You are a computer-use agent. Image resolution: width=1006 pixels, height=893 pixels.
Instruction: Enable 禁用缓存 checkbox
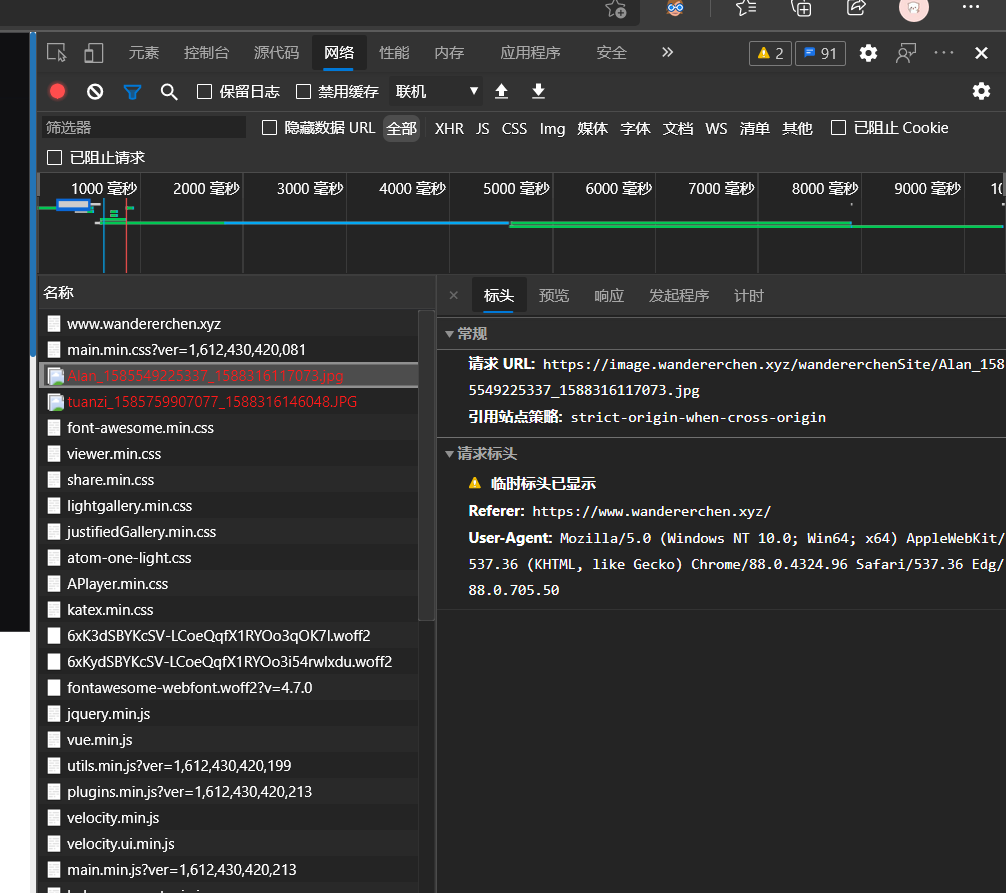click(x=303, y=92)
